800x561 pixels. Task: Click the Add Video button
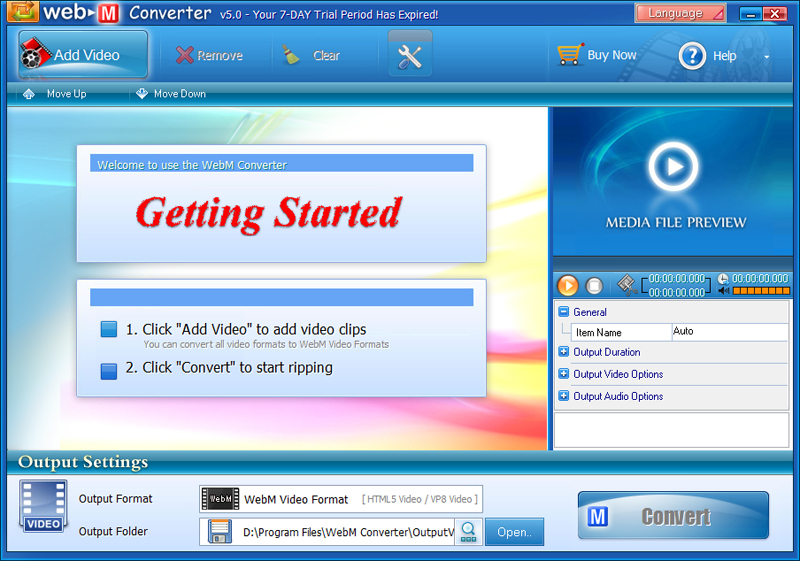(x=84, y=55)
